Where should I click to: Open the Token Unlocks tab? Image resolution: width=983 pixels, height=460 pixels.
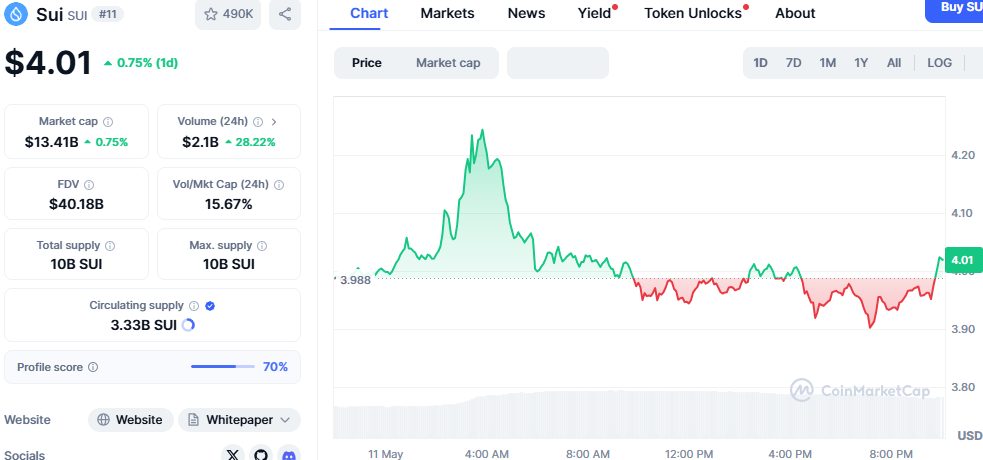point(693,13)
